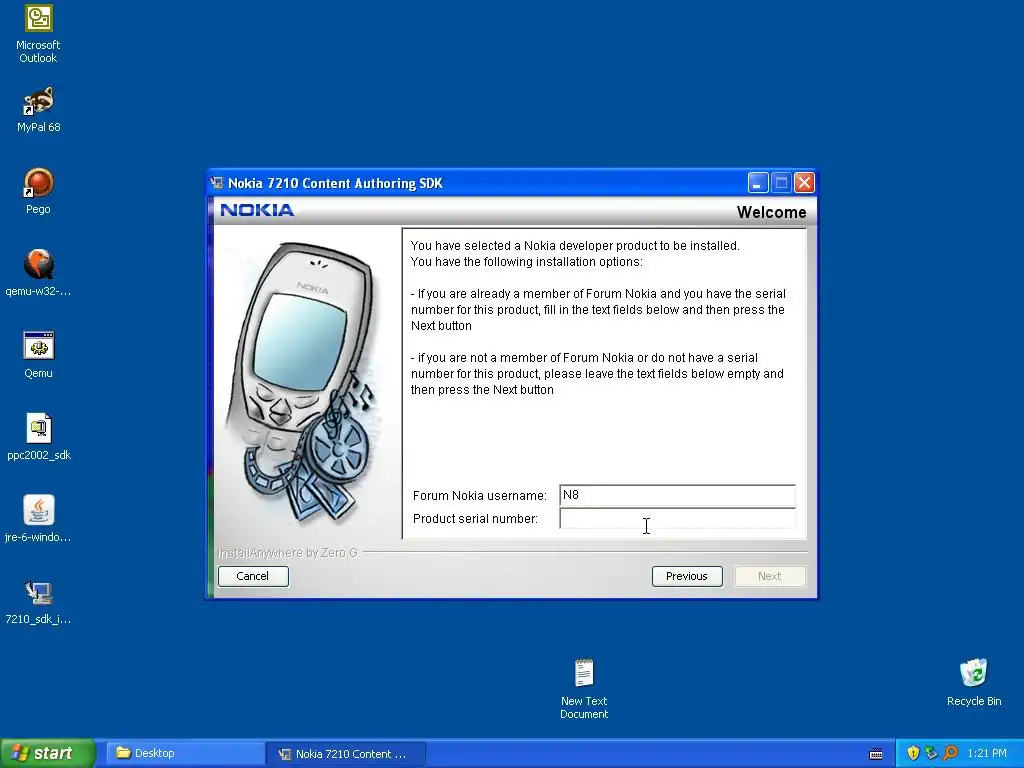Close the Nokia SDK installer window

804,183
